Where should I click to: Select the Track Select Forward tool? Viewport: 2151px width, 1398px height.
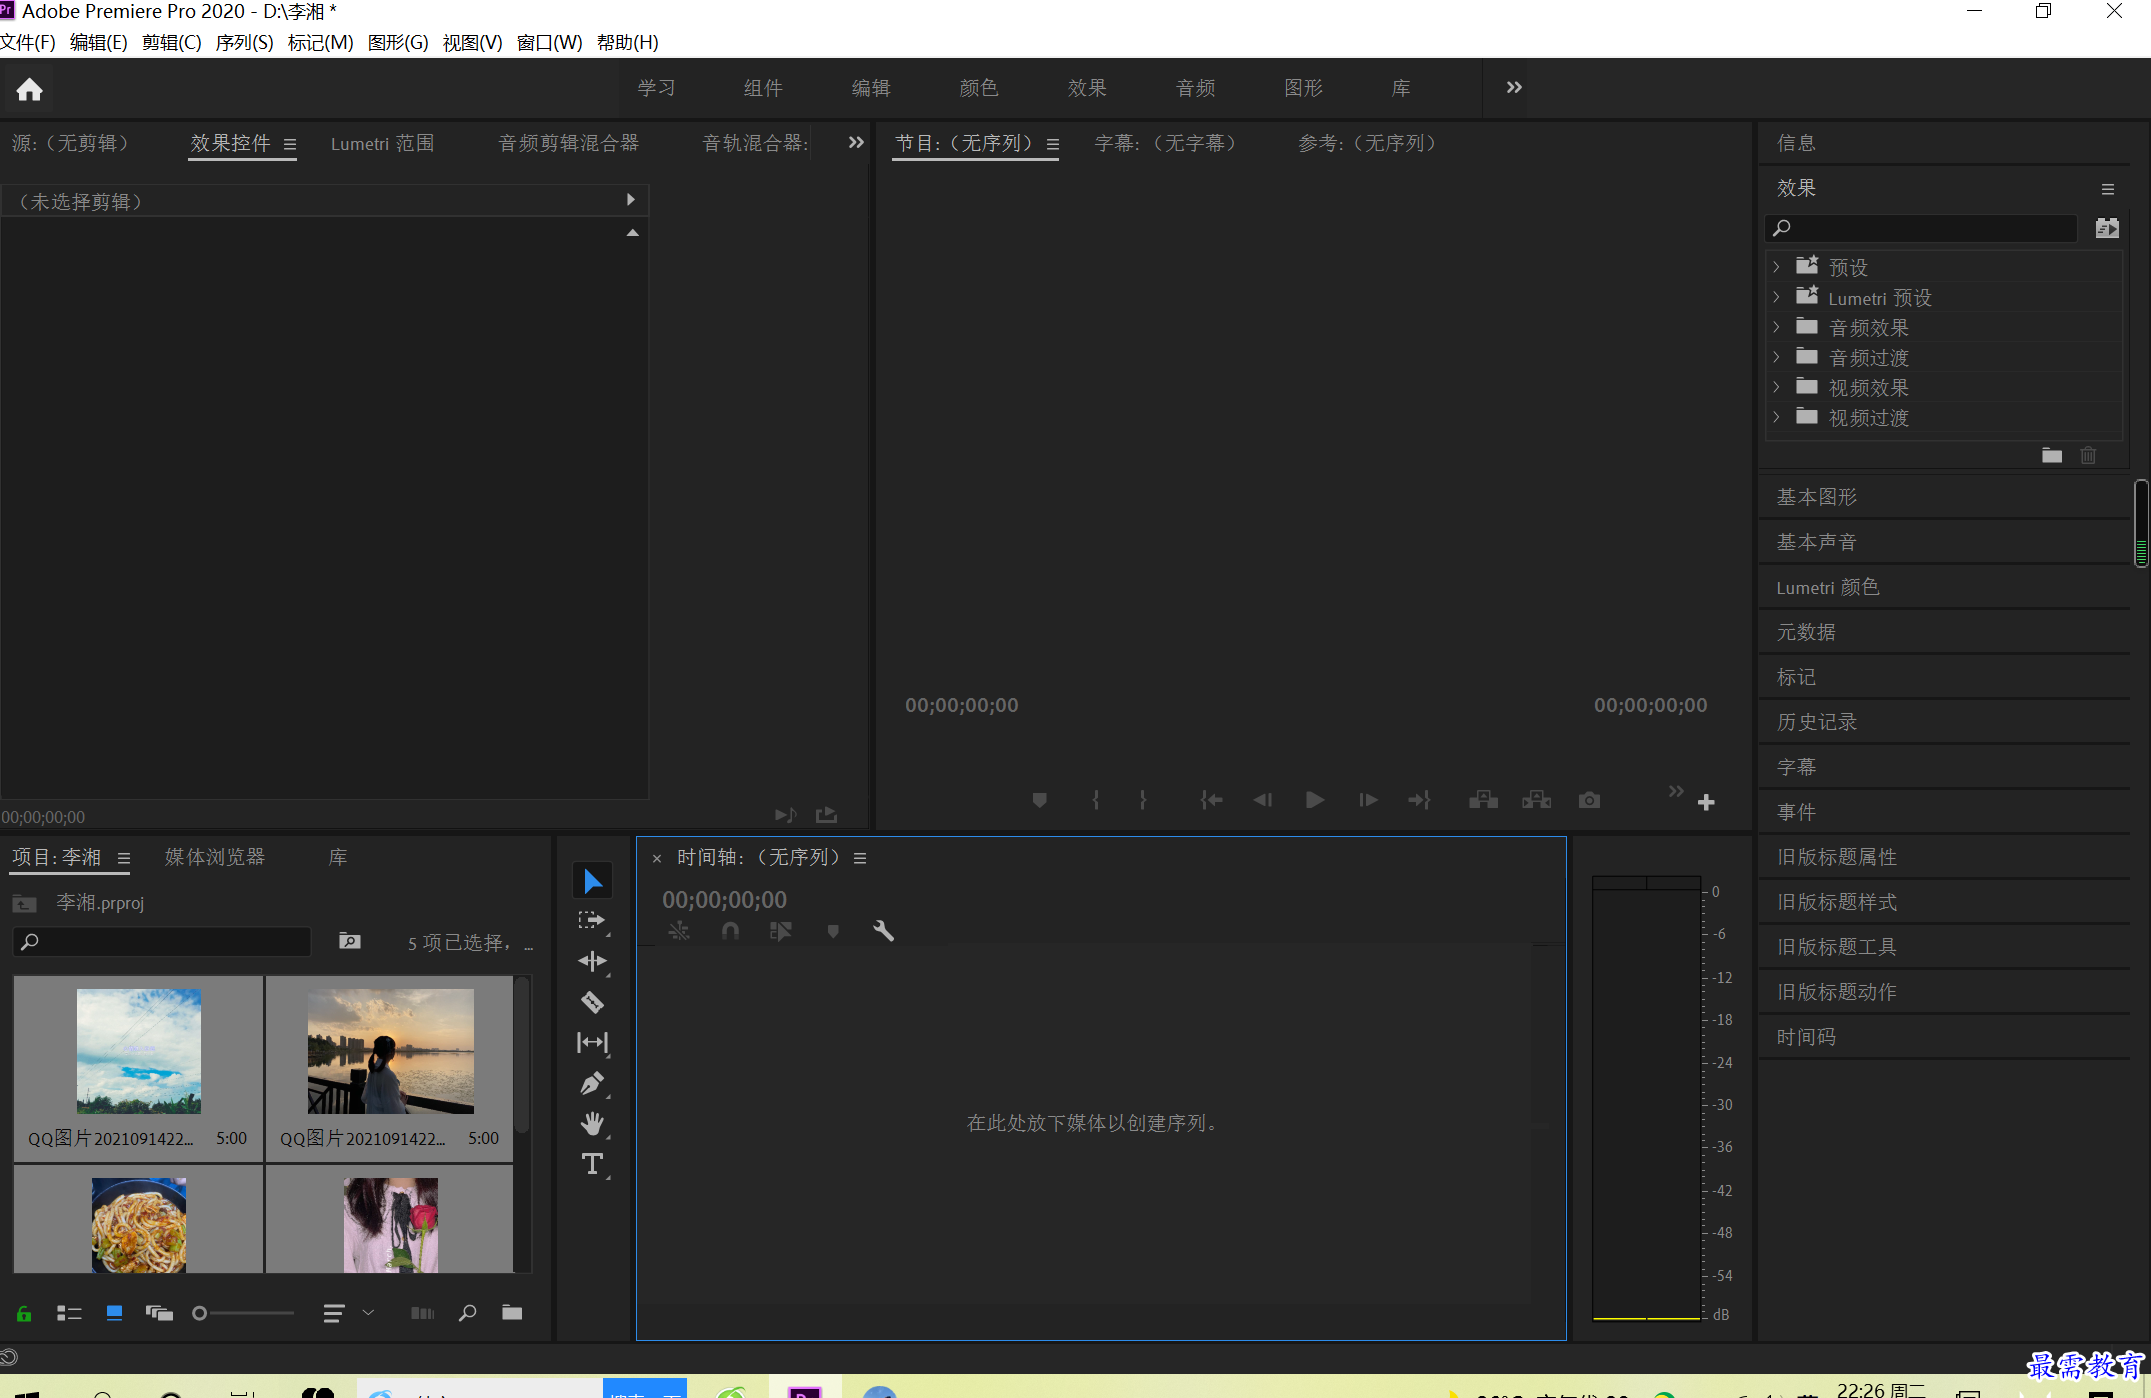(592, 920)
